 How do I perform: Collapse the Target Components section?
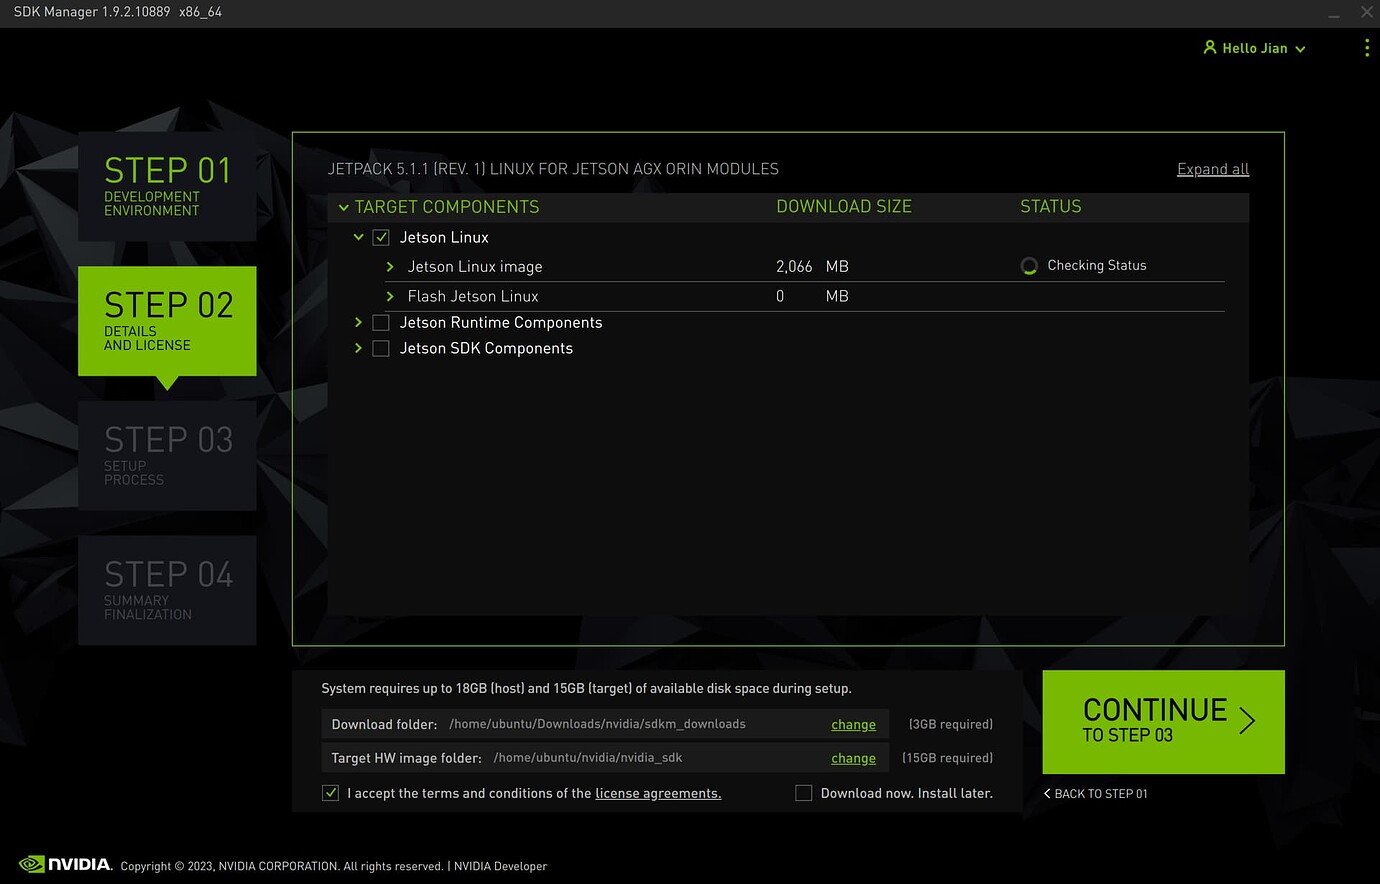coord(344,207)
